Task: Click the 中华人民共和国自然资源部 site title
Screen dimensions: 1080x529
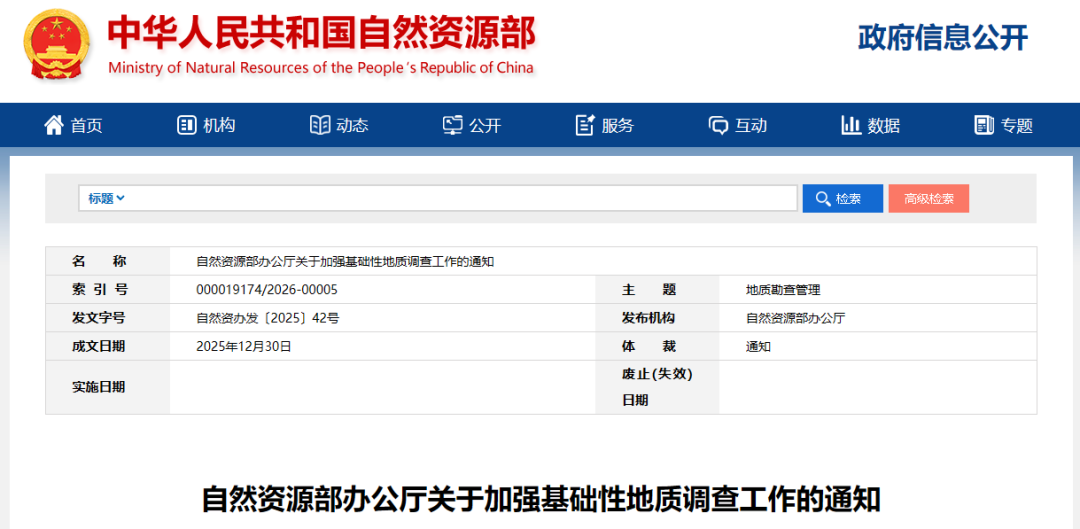Action: [x=321, y=34]
